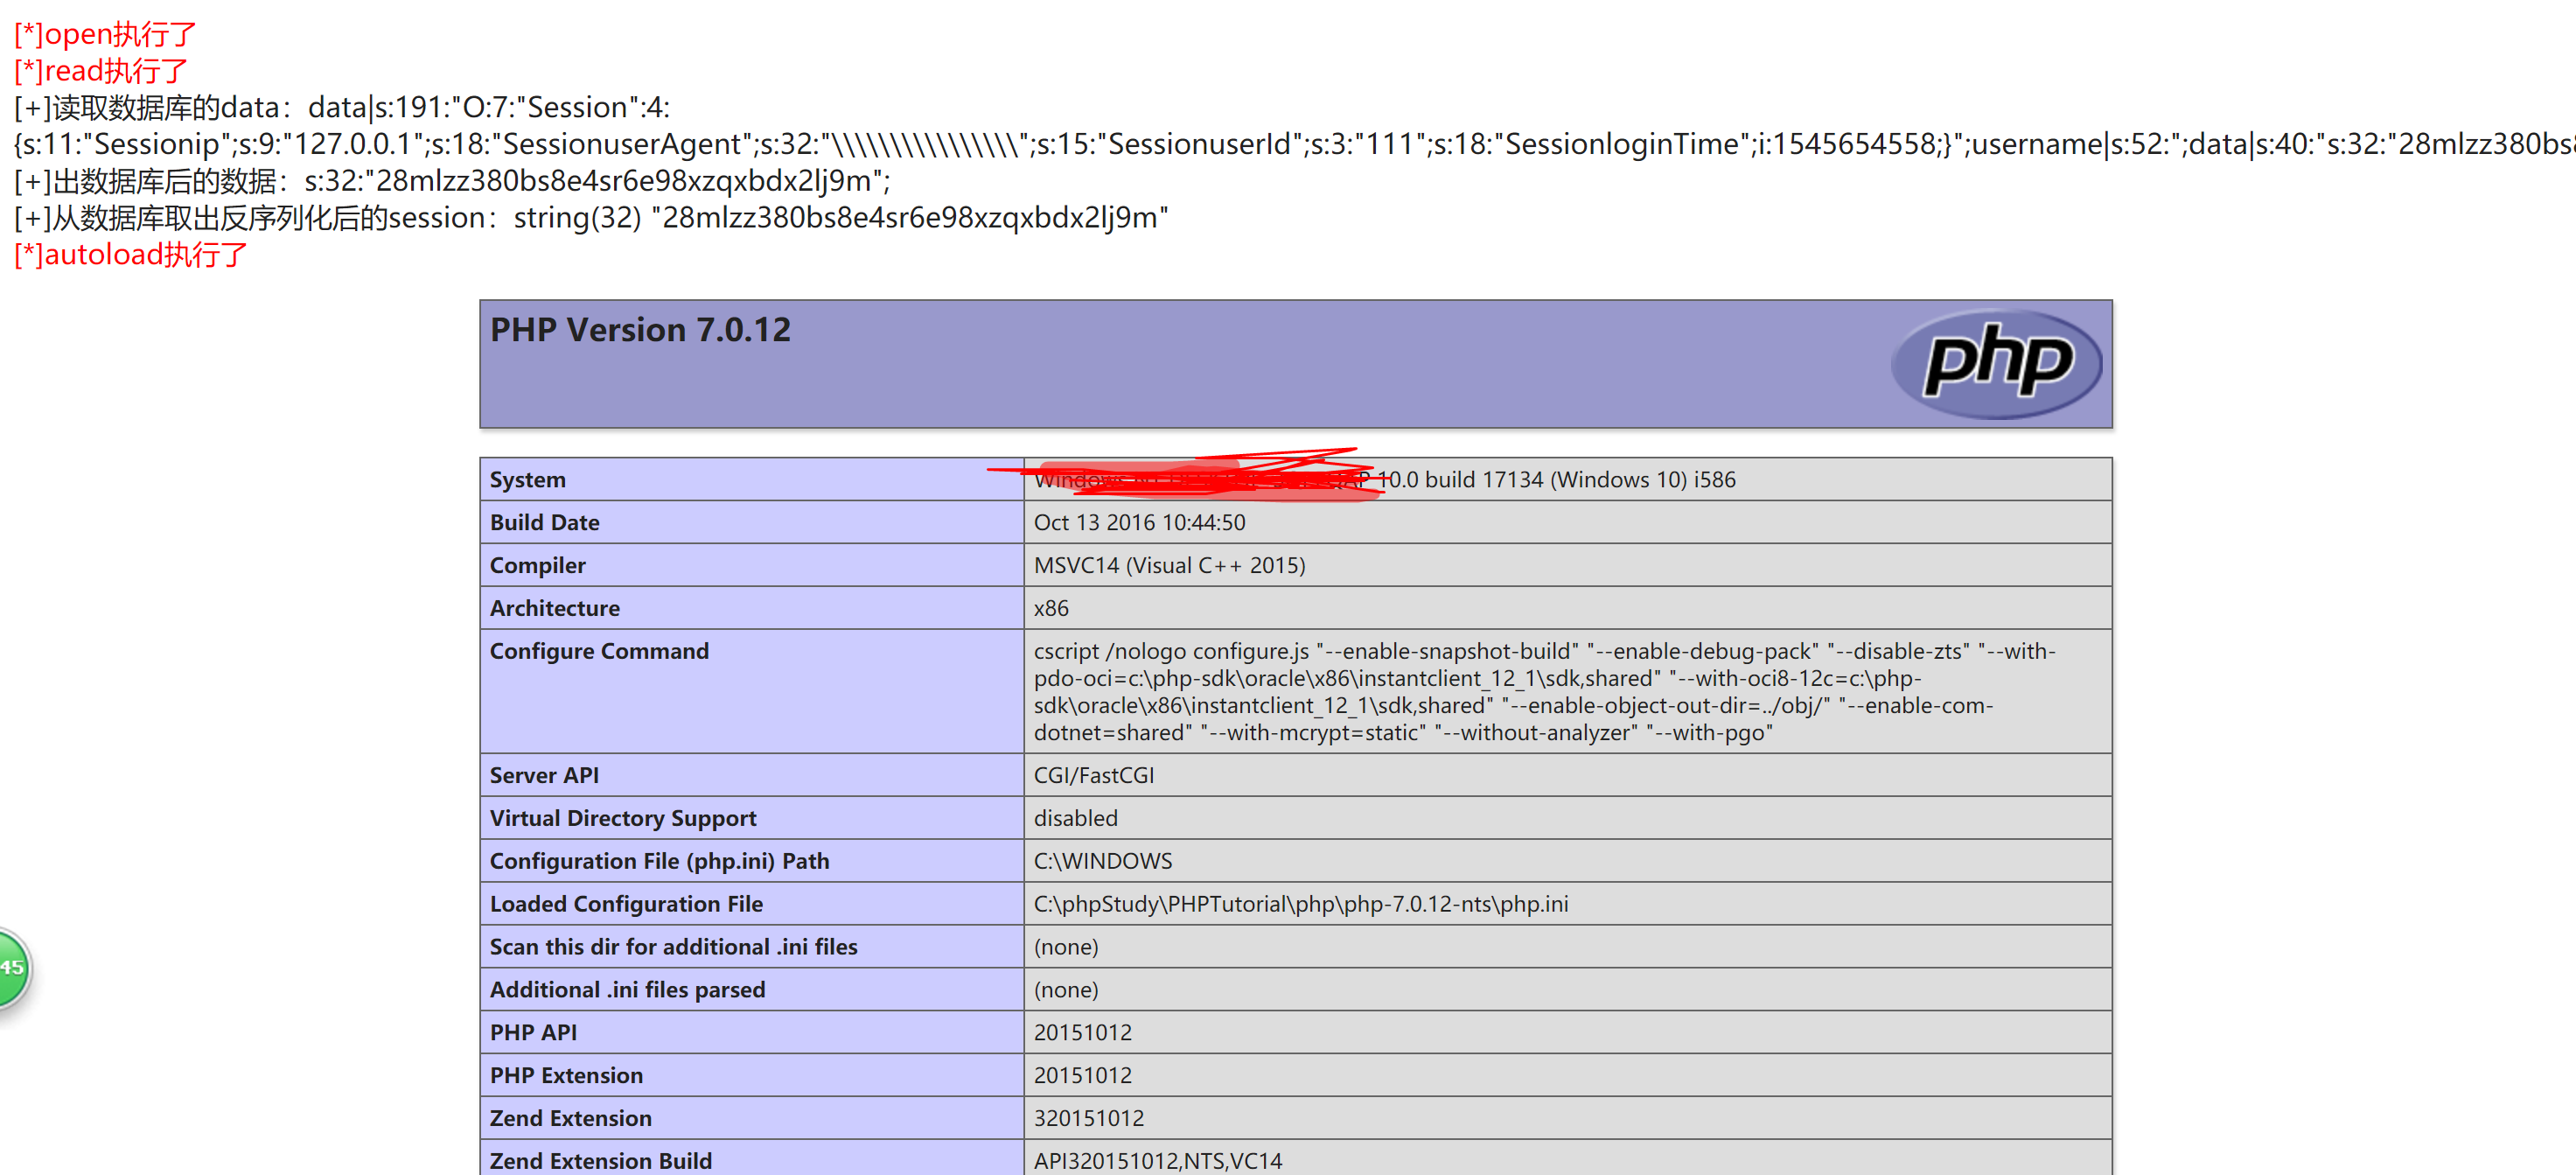The height and width of the screenshot is (1175, 2576).
Task: Click the PHP logo image
Action: tap(1996, 363)
